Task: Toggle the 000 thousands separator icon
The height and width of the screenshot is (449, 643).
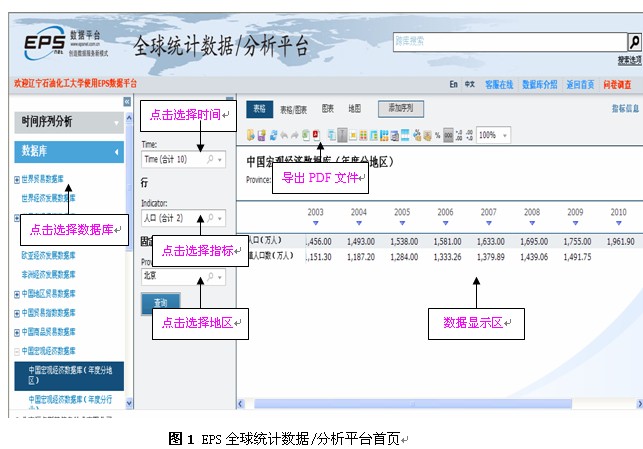Action: (449, 135)
